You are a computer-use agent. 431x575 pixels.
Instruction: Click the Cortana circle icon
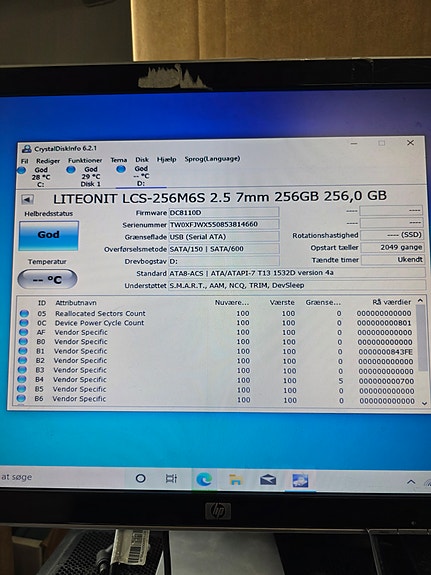coord(140,478)
